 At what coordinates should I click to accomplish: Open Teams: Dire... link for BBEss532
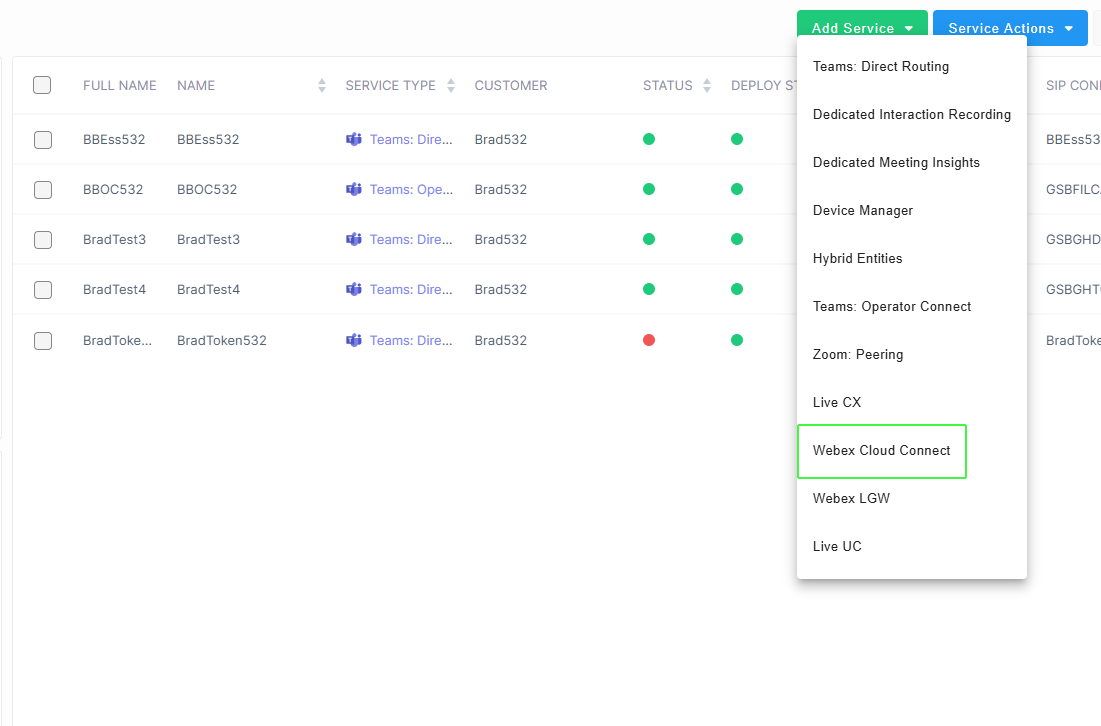click(411, 139)
